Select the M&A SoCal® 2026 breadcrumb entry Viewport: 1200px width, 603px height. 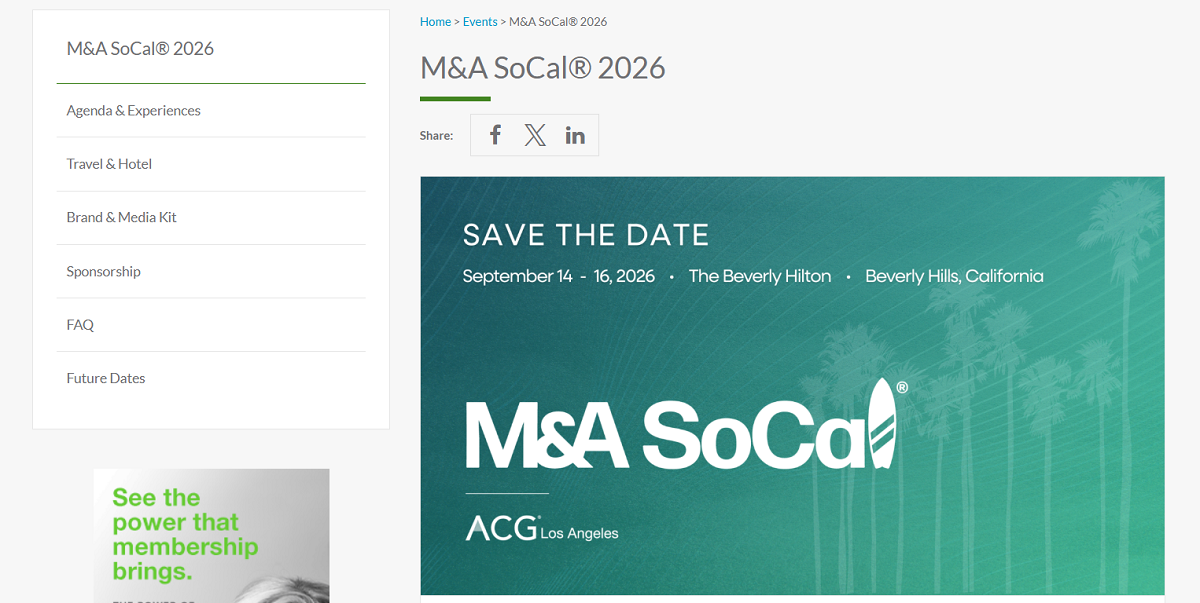click(558, 21)
